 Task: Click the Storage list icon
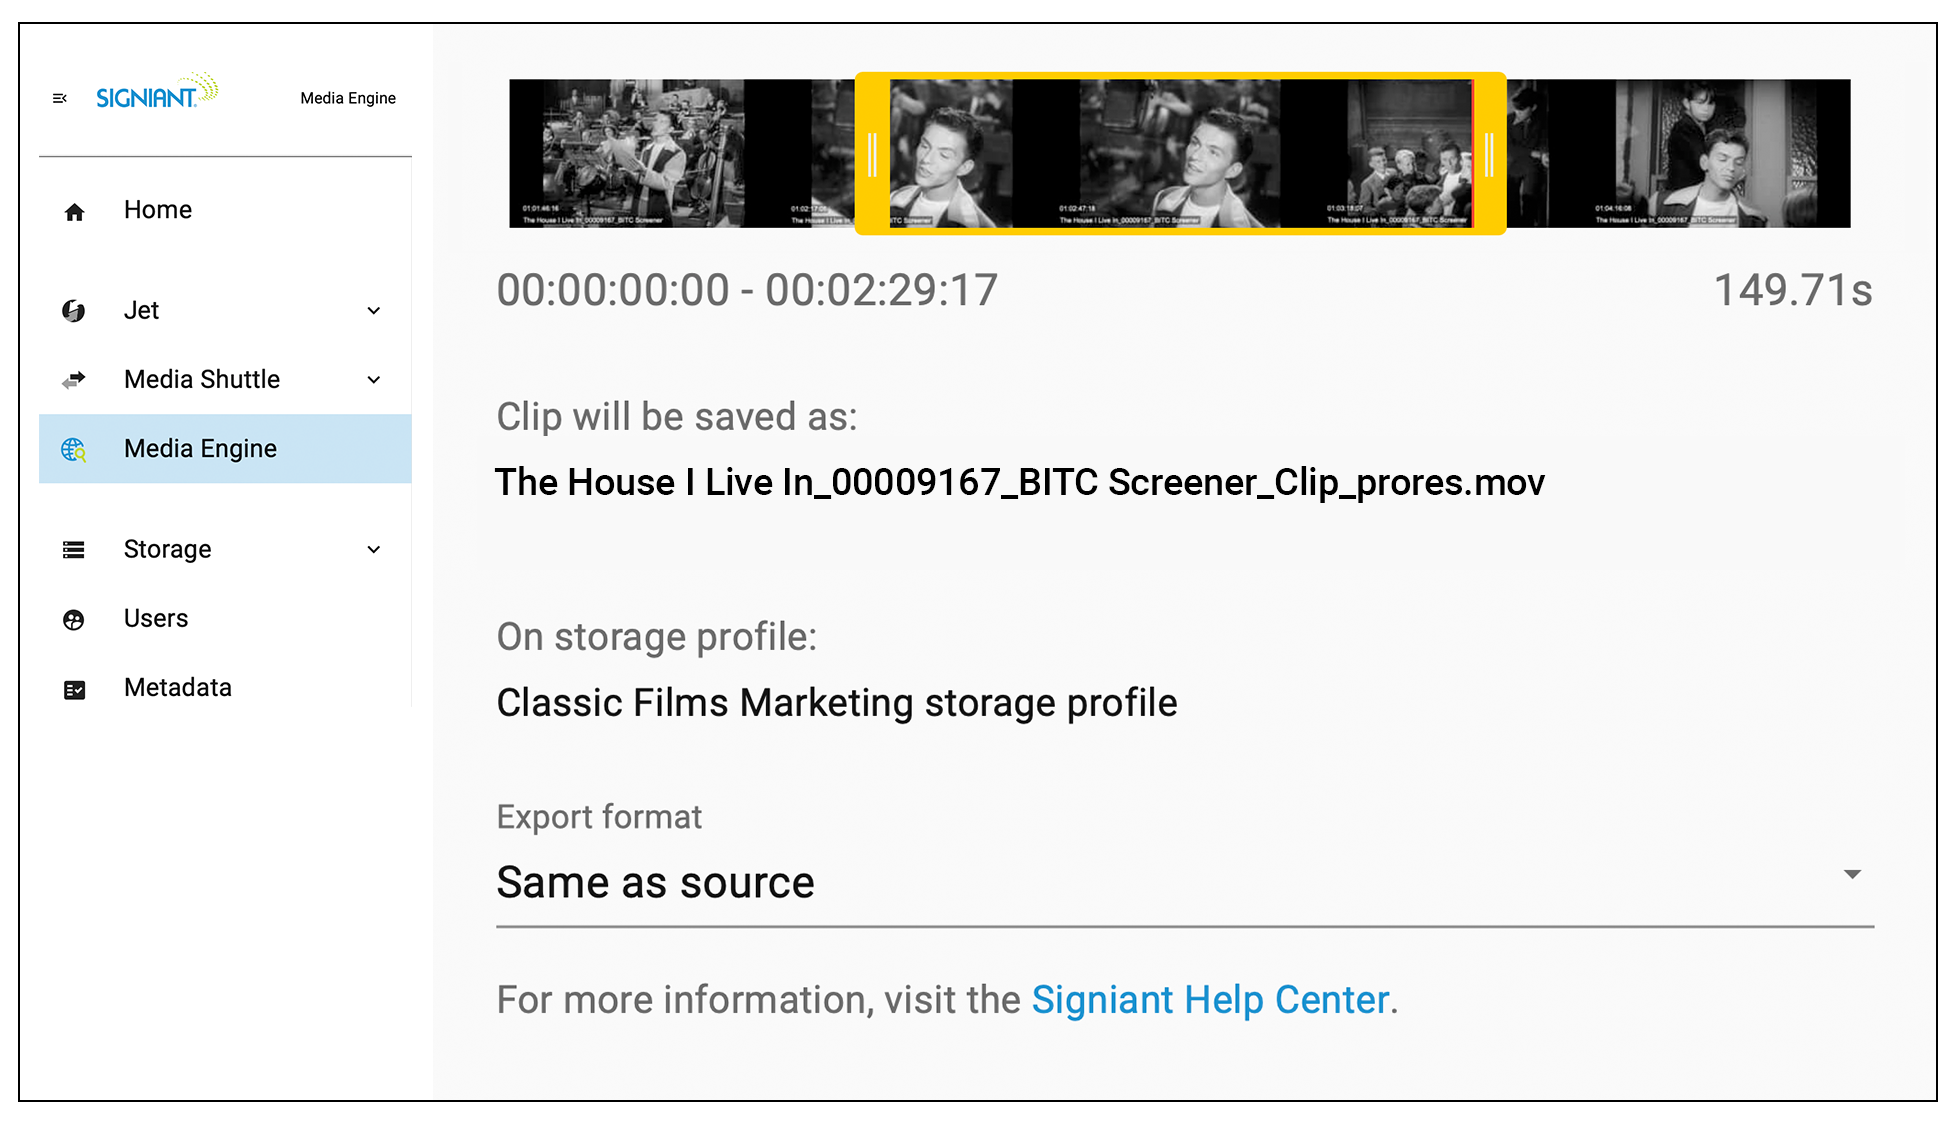point(73,549)
